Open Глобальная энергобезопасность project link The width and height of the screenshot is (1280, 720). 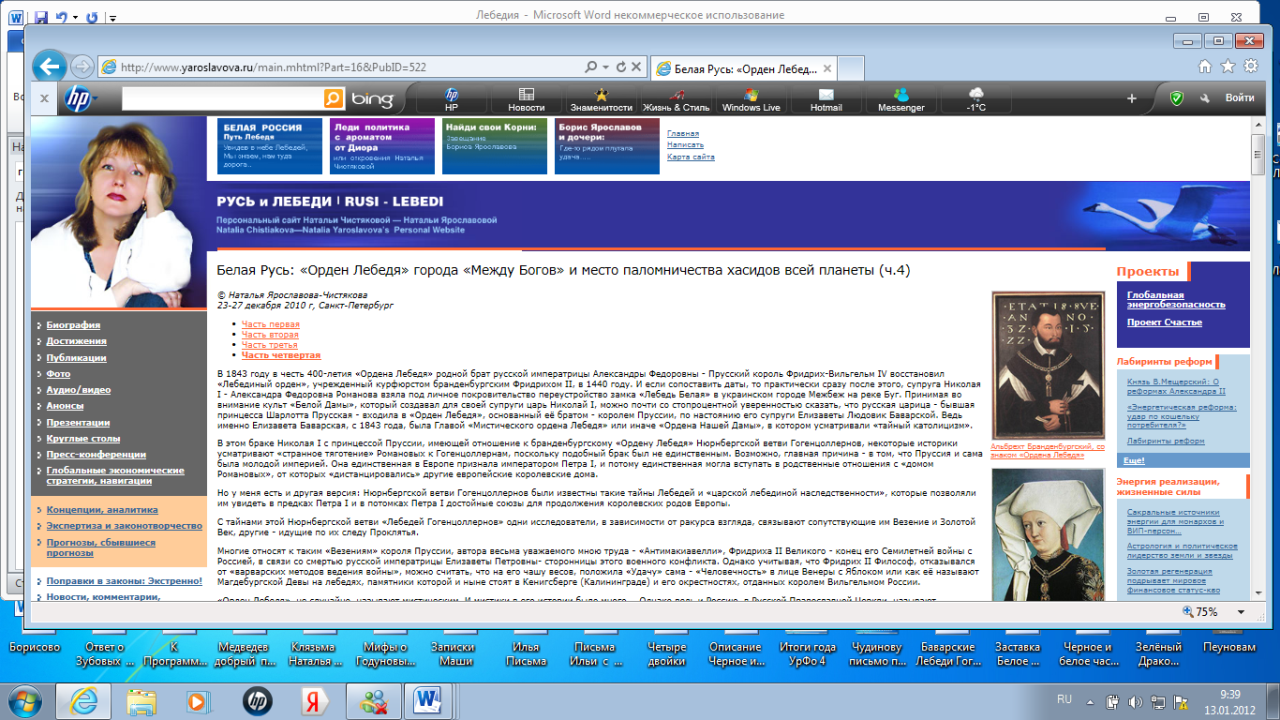tap(1175, 300)
